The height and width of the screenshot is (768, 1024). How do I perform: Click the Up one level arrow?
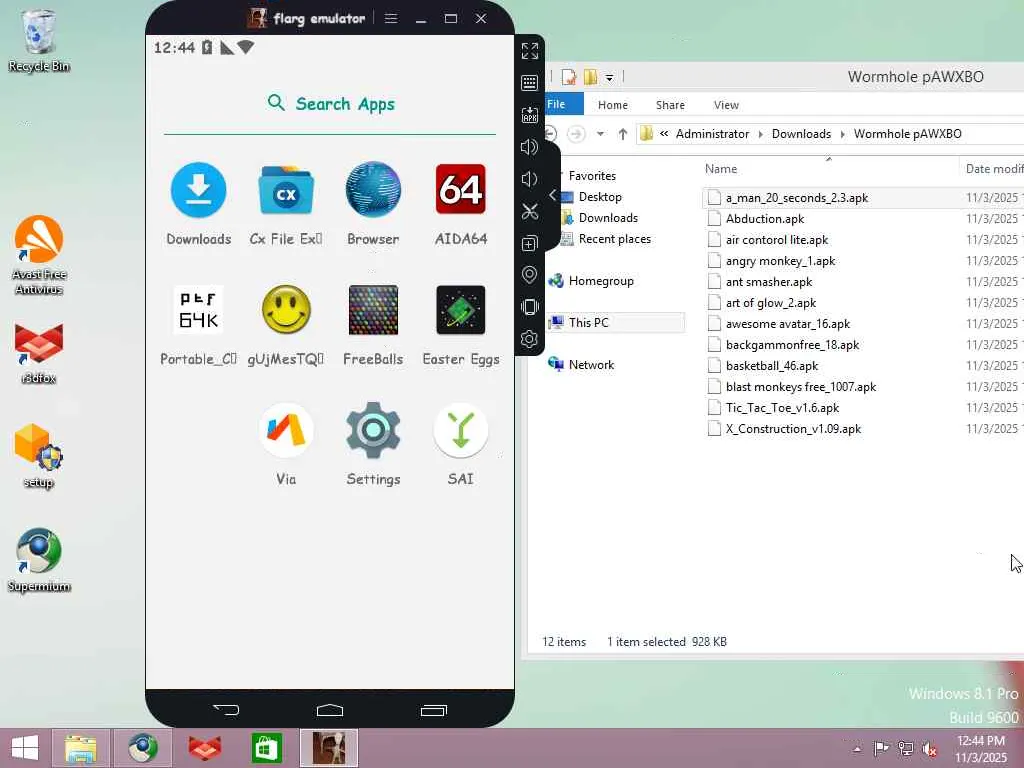[x=622, y=134]
